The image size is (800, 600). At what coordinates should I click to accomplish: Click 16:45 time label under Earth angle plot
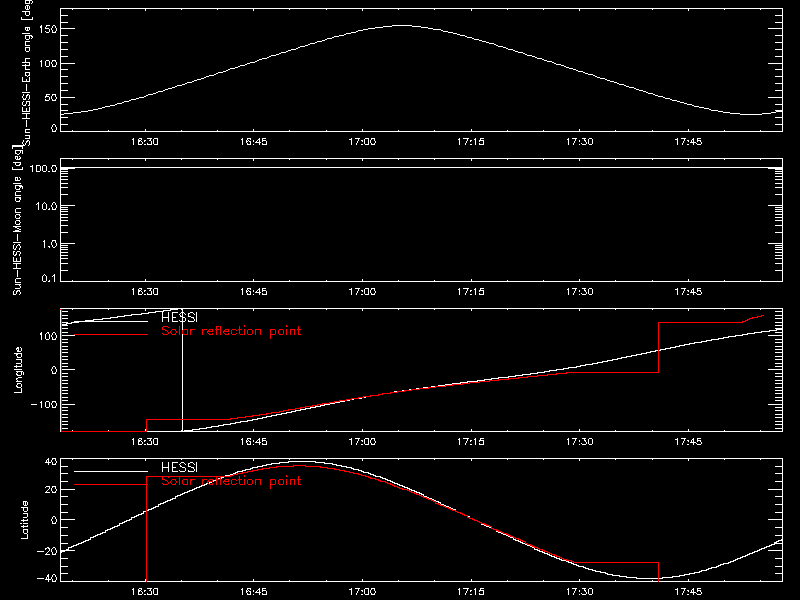(x=253, y=142)
